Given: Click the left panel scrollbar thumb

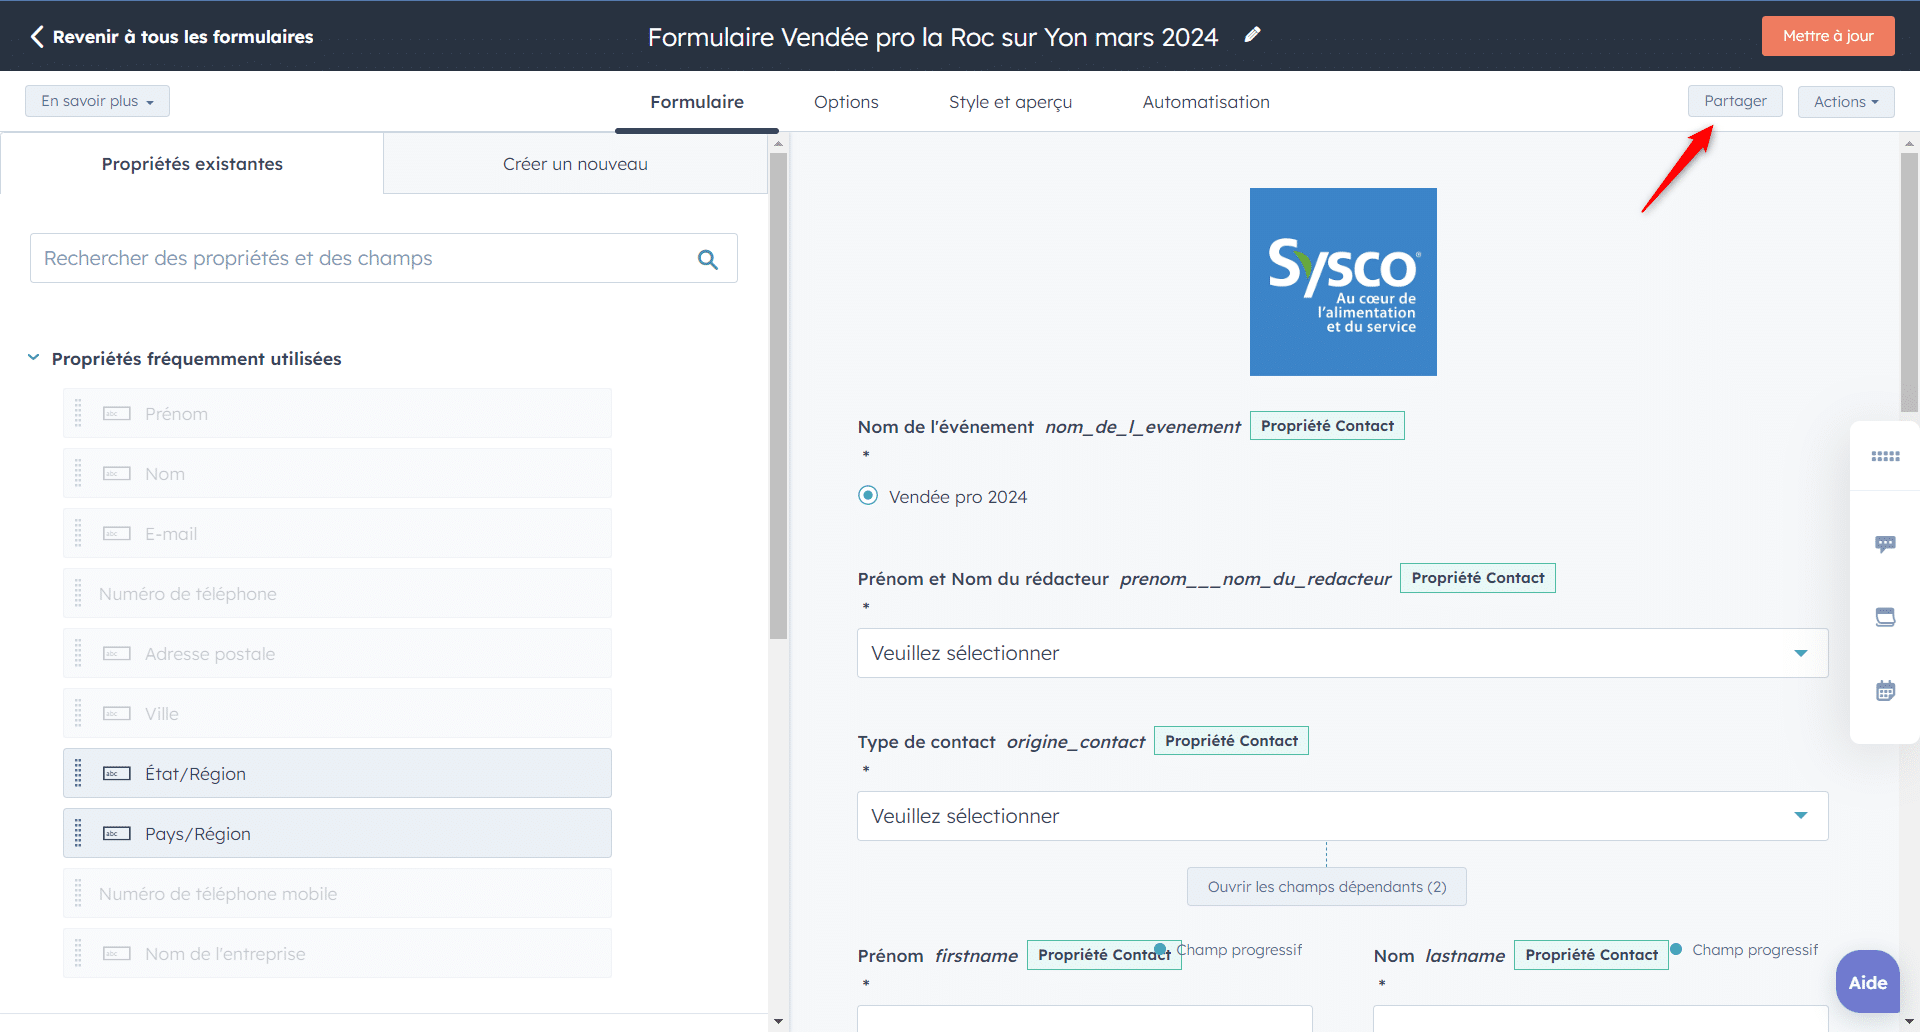Looking at the screenshot, I should (x=778, y=395).
